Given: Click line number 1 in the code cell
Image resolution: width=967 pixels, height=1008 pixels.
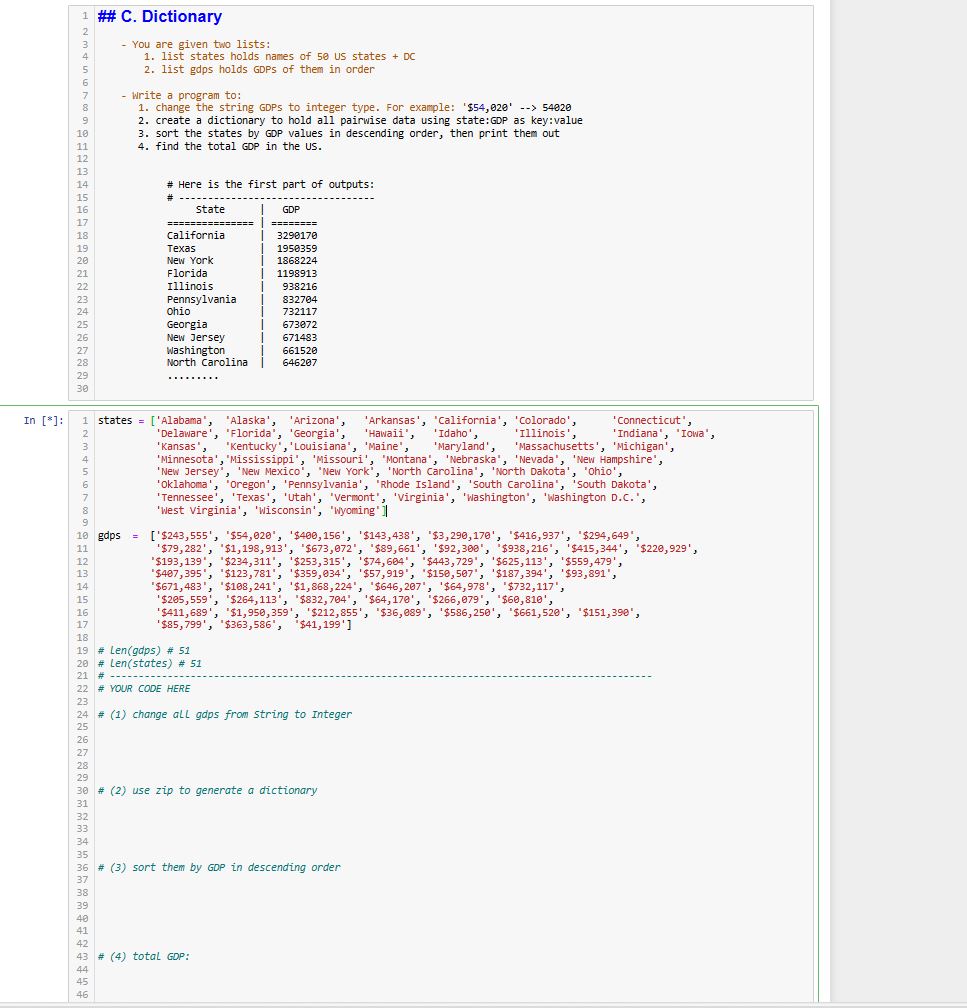Looking at the screenshot, I should 82,420.
